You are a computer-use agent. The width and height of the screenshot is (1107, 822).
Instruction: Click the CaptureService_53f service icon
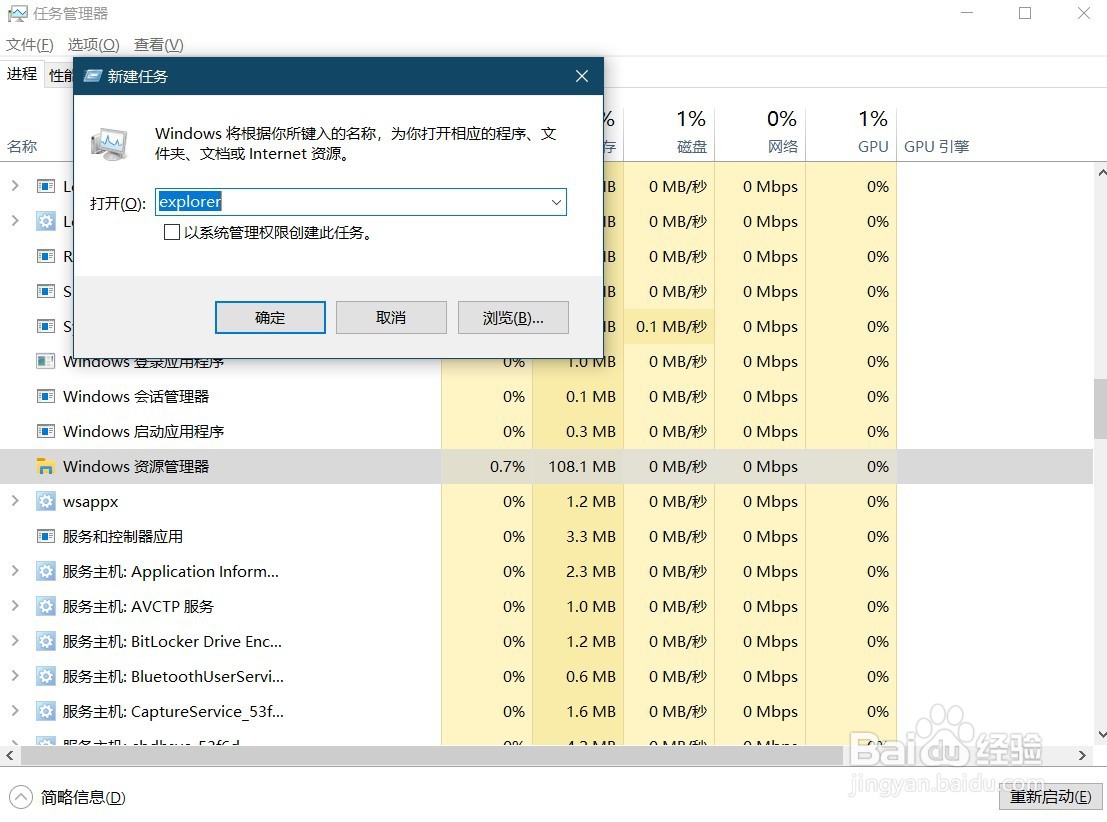[x=46, y=711]
